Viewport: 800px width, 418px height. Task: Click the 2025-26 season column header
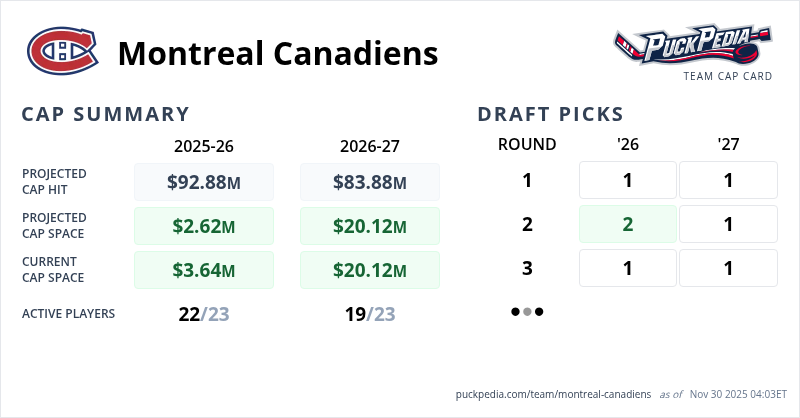pyautogui.click(x=204, y=145)
